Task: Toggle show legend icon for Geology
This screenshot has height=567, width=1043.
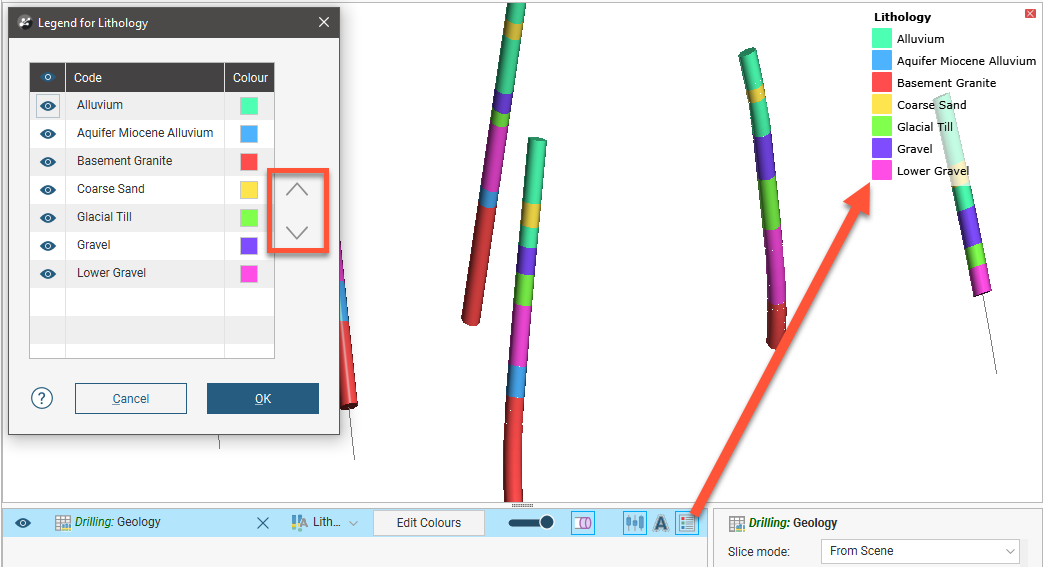Action: (686, 523)
